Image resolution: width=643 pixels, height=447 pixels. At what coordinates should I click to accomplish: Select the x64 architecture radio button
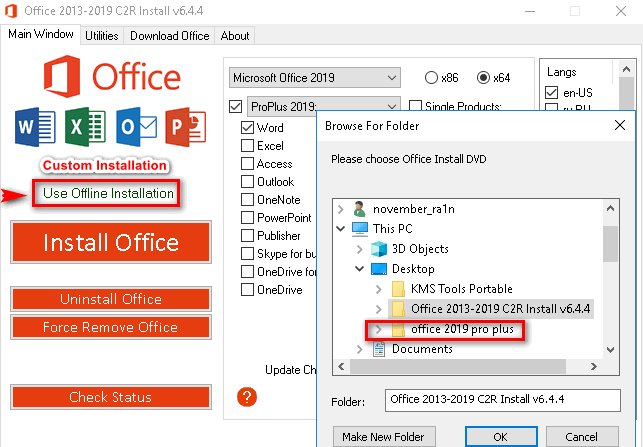(x=483, y=78)
